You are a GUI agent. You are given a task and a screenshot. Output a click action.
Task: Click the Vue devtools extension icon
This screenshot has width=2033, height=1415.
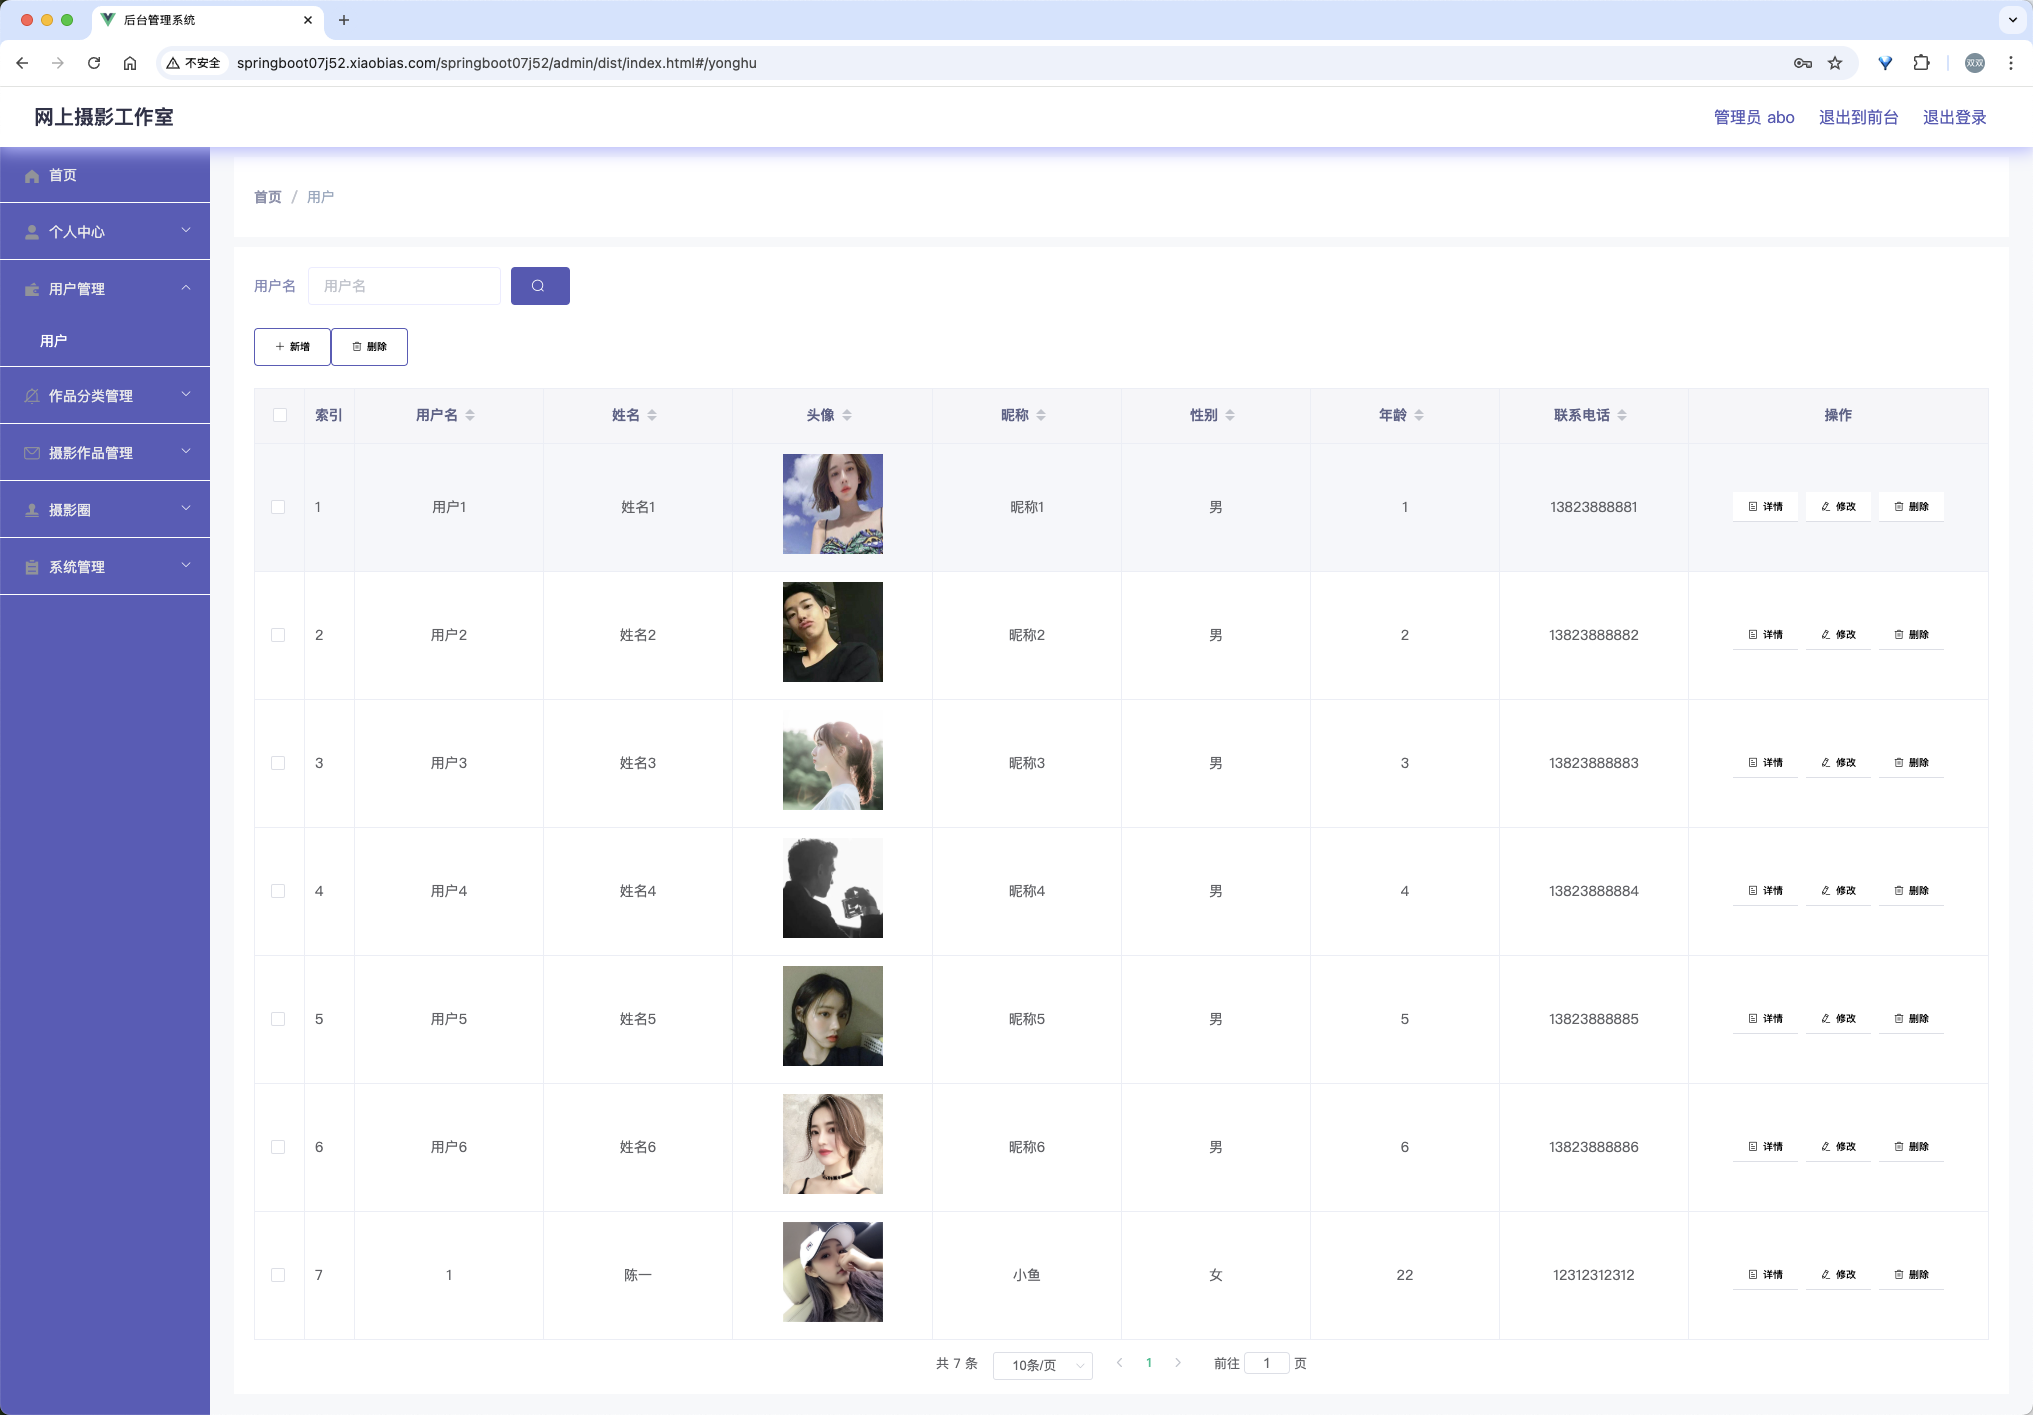tap(1885, 63)
